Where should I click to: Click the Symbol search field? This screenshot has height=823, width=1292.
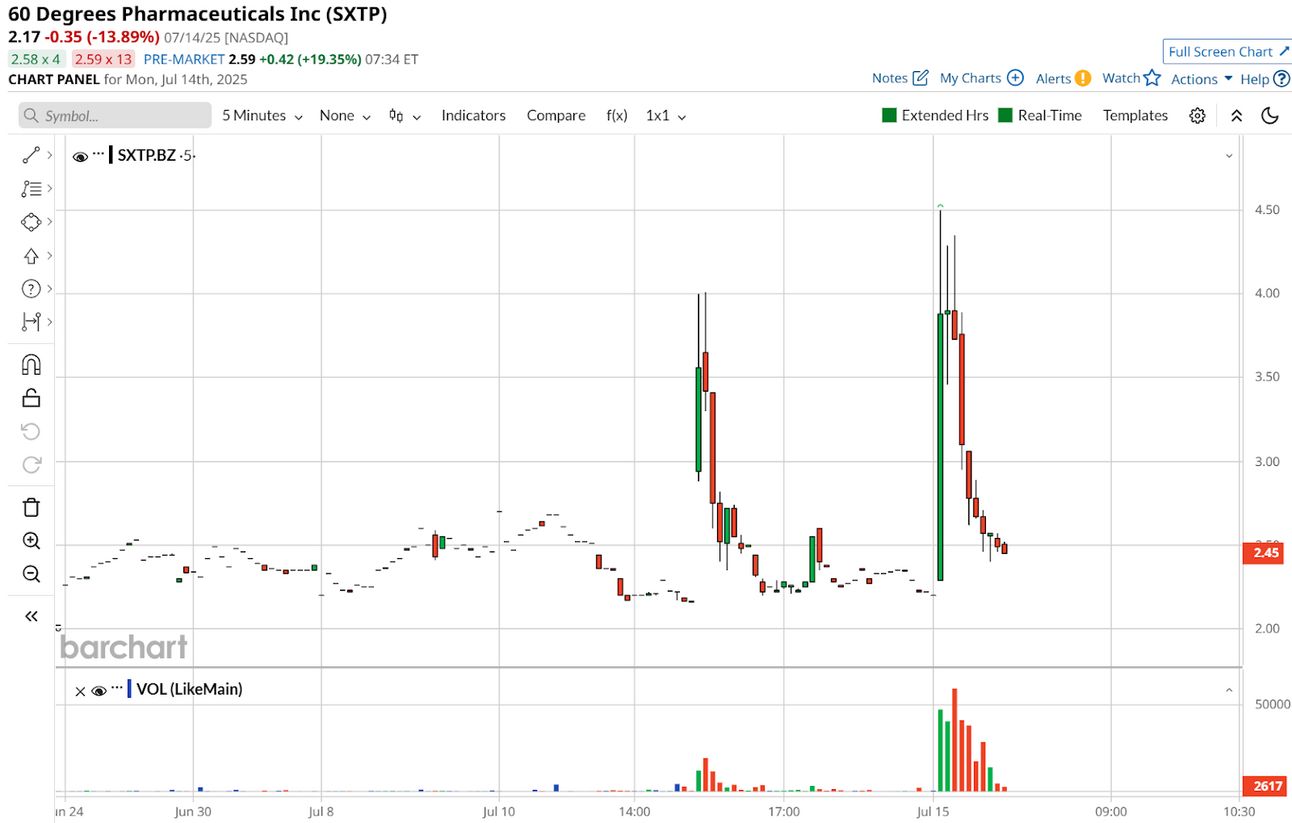tap(115, 116)
